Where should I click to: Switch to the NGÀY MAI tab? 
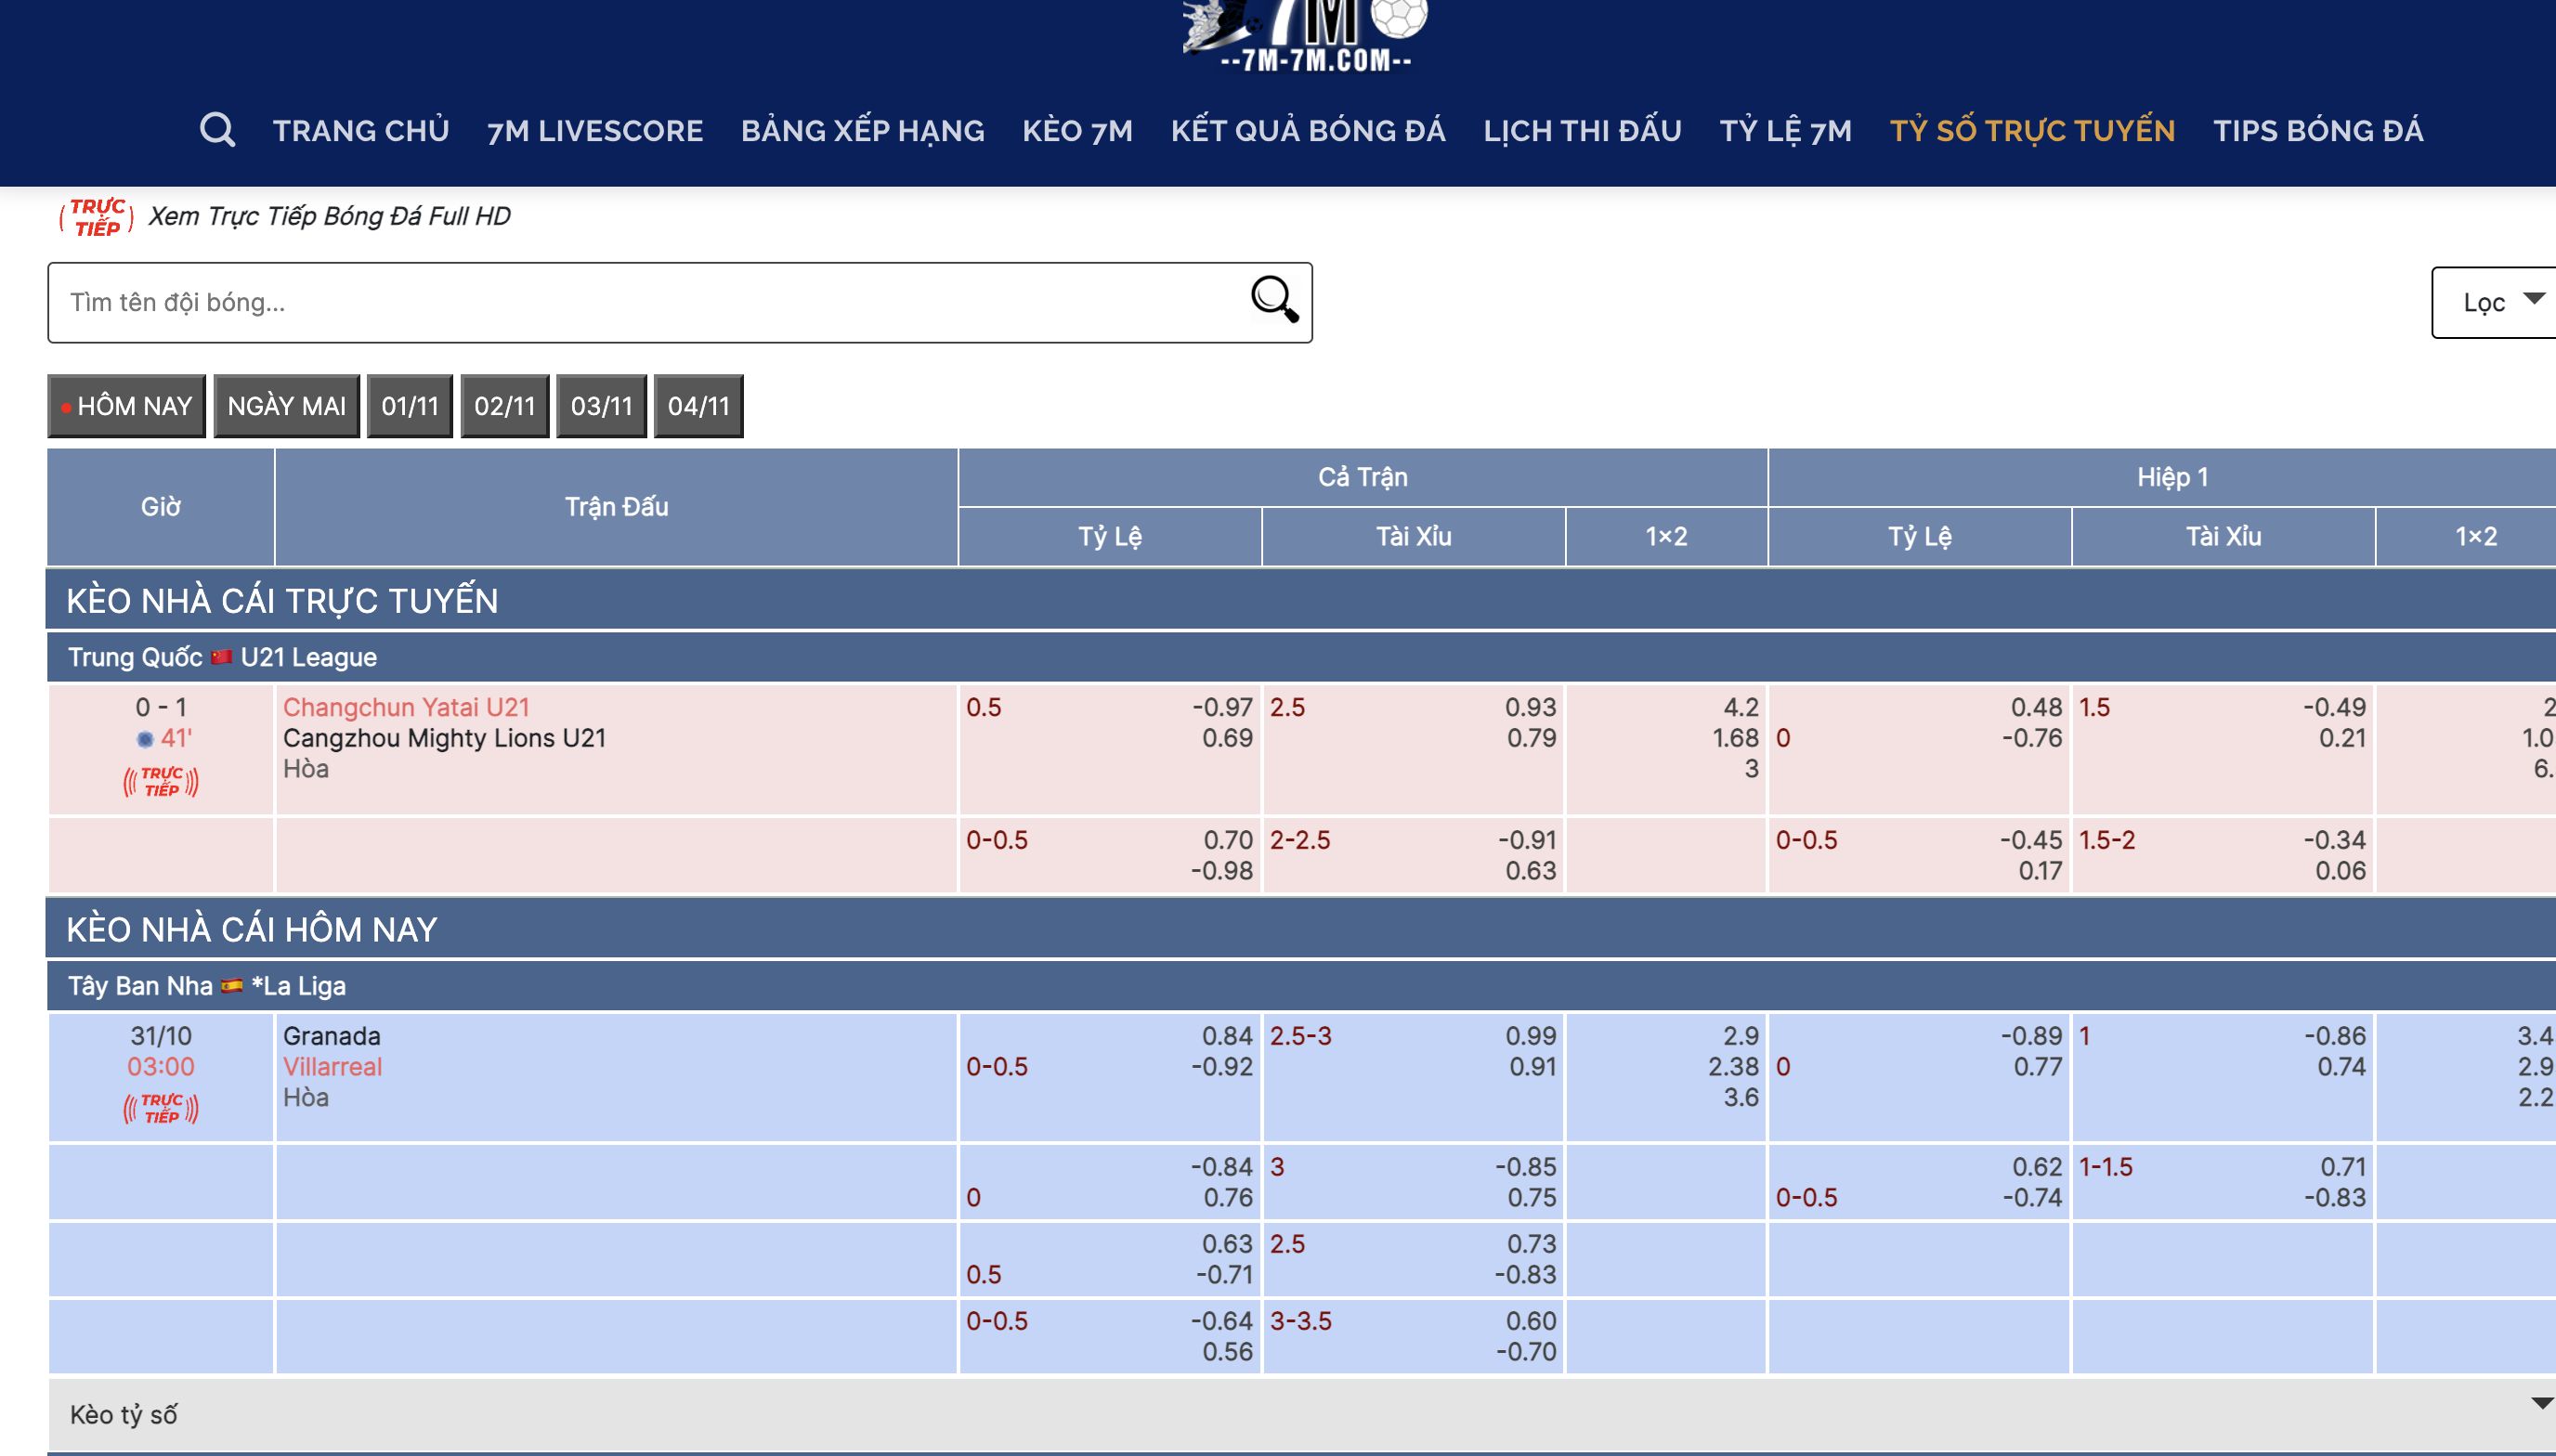(x=286, y=406)
